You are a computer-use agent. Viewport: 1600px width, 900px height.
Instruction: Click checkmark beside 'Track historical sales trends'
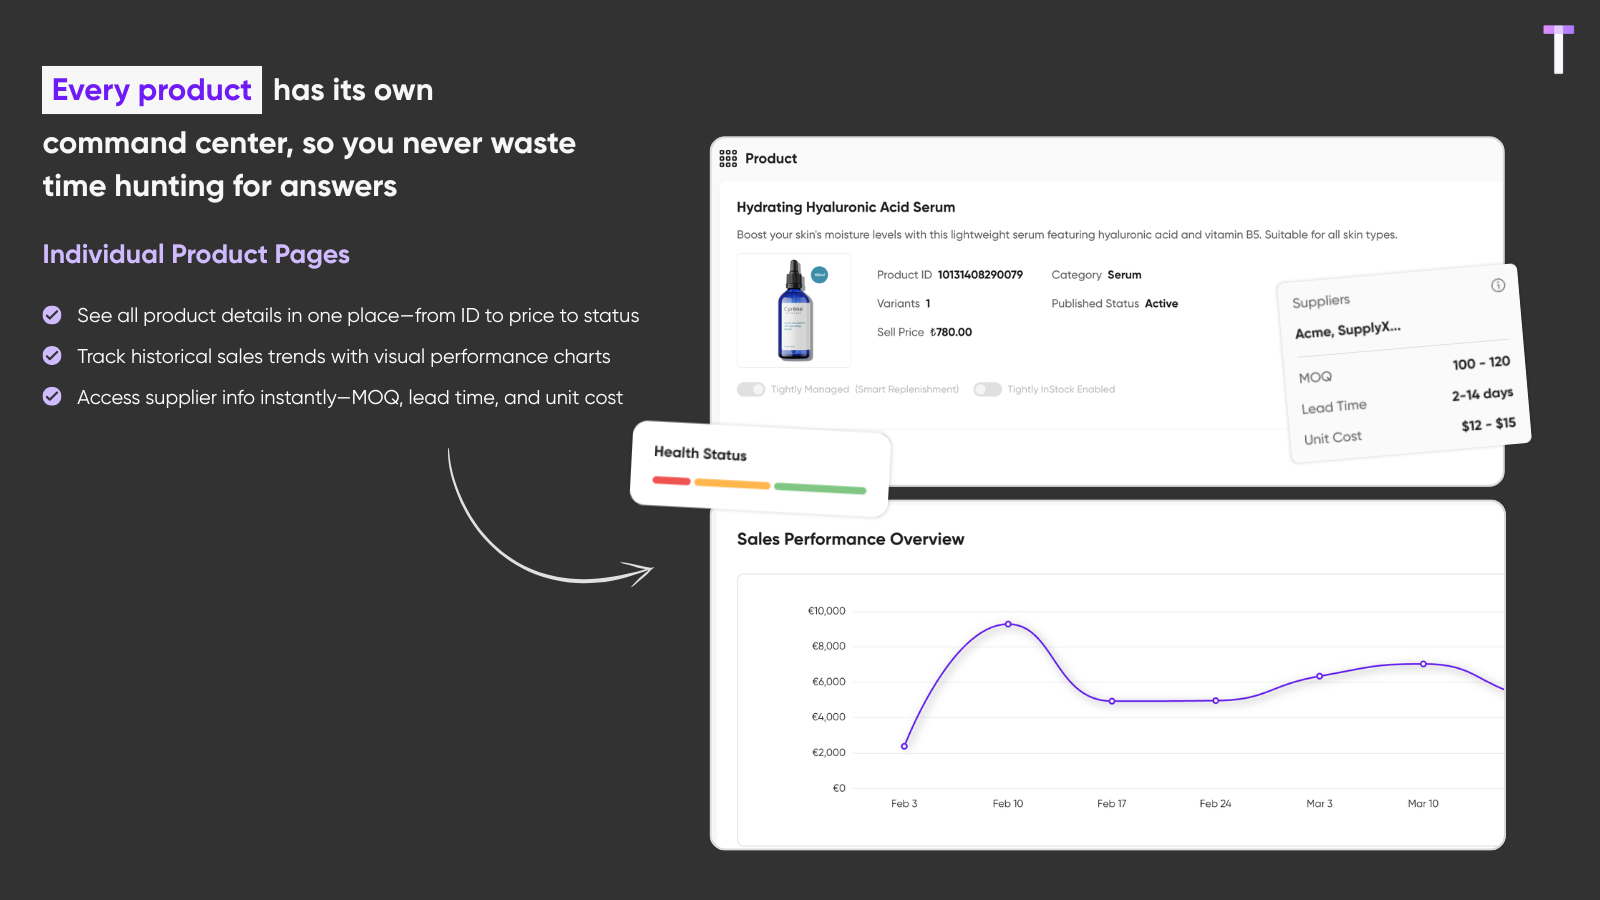point(52,356)
